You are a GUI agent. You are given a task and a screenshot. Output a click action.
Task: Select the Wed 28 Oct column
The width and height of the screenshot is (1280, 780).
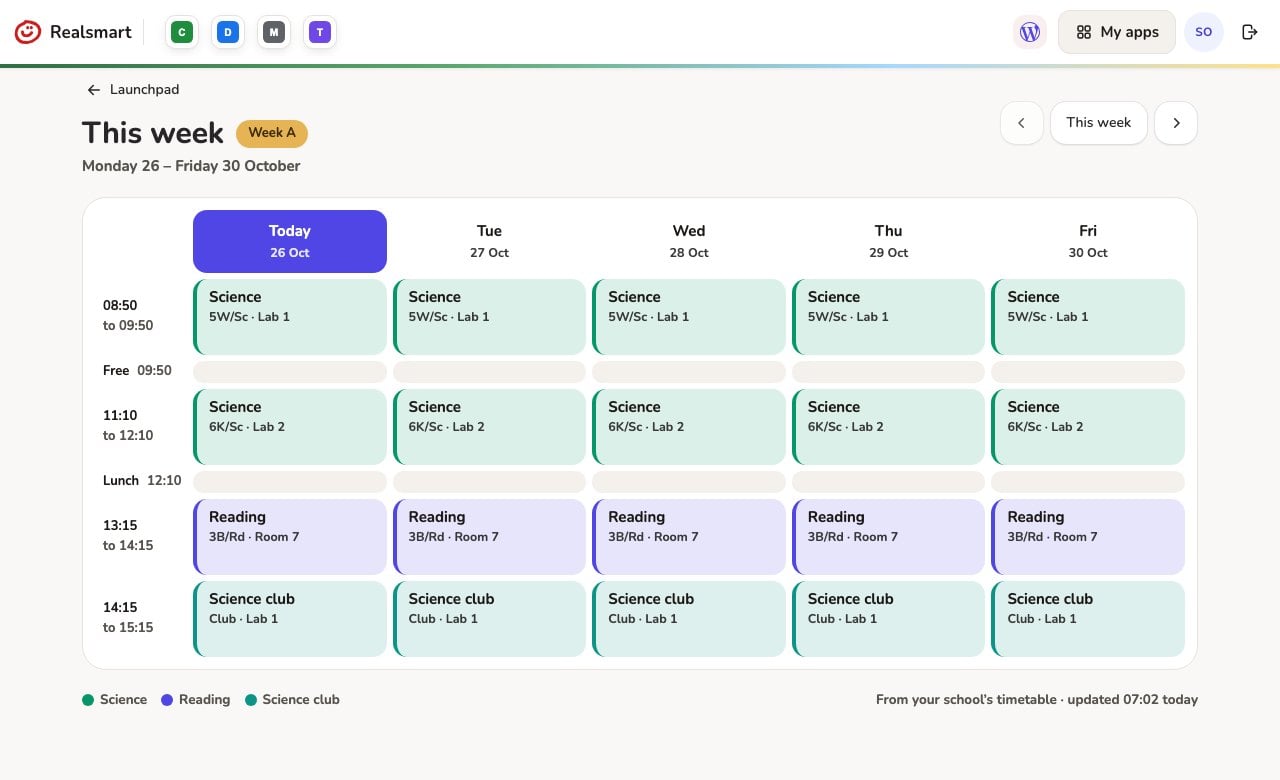pos(689,241)
